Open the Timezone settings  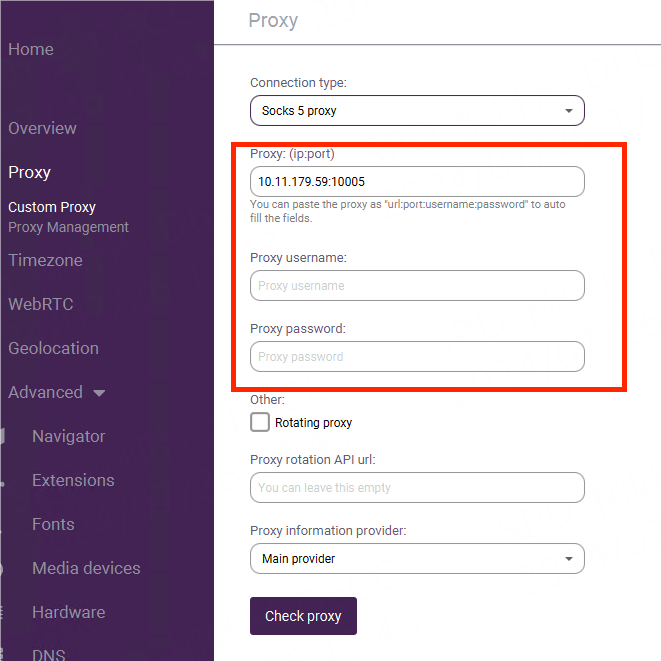pyautogui.click(x=45, y=261)
